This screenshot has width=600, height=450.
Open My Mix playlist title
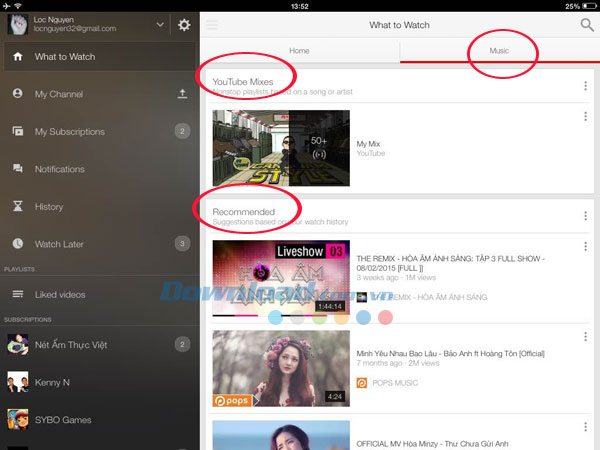(x=368, y=144)
